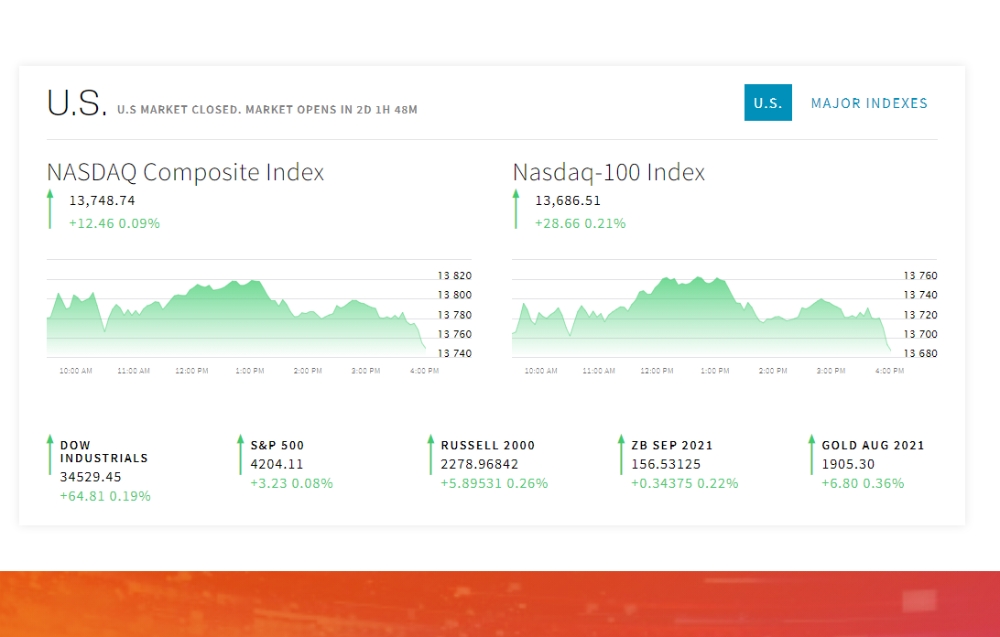Open the Dow Industrials quote

click(104, 451)
